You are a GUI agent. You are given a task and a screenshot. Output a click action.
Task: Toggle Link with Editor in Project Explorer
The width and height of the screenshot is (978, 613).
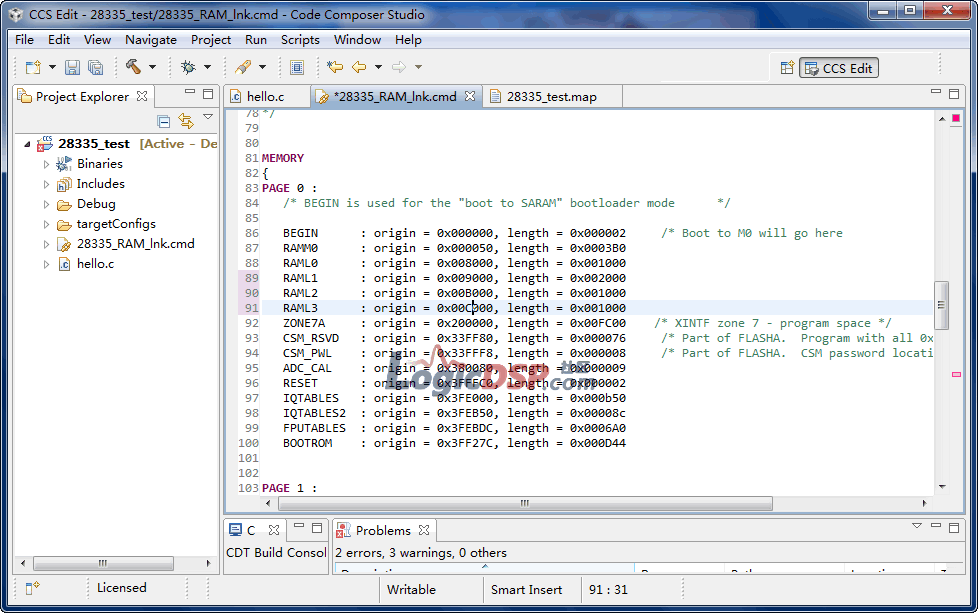186,120
